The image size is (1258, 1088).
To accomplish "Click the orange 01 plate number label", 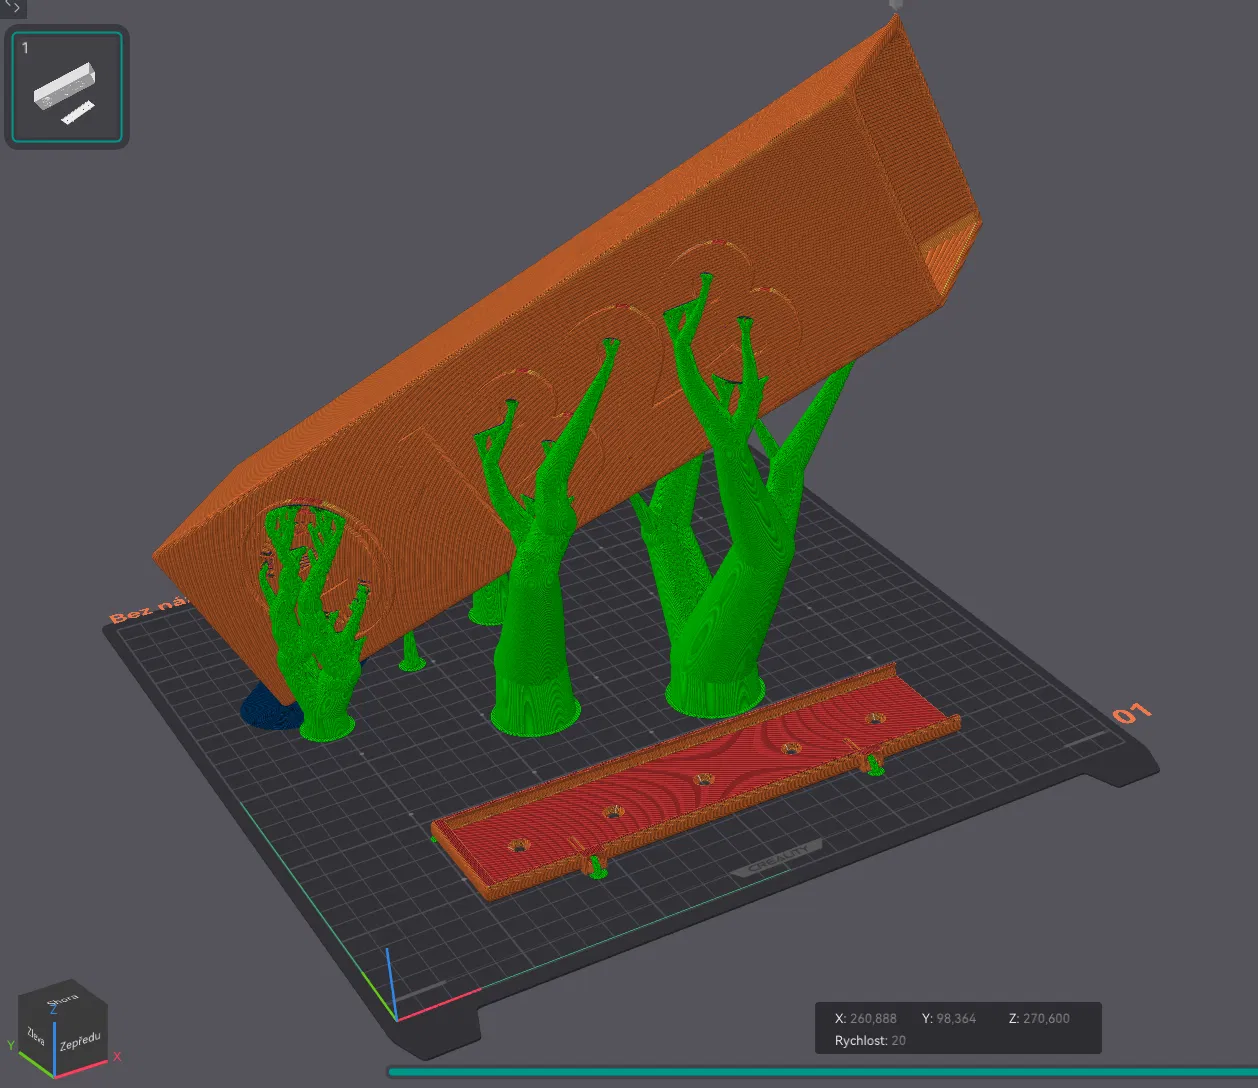I will click(1132, 714).
